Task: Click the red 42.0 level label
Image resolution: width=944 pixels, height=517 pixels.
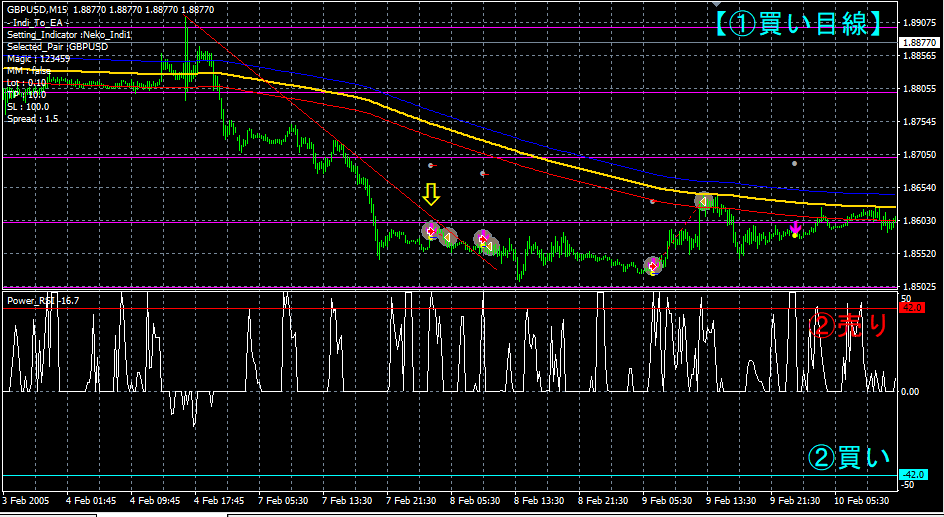Action: pyautogui.click(x=913, y=308)
